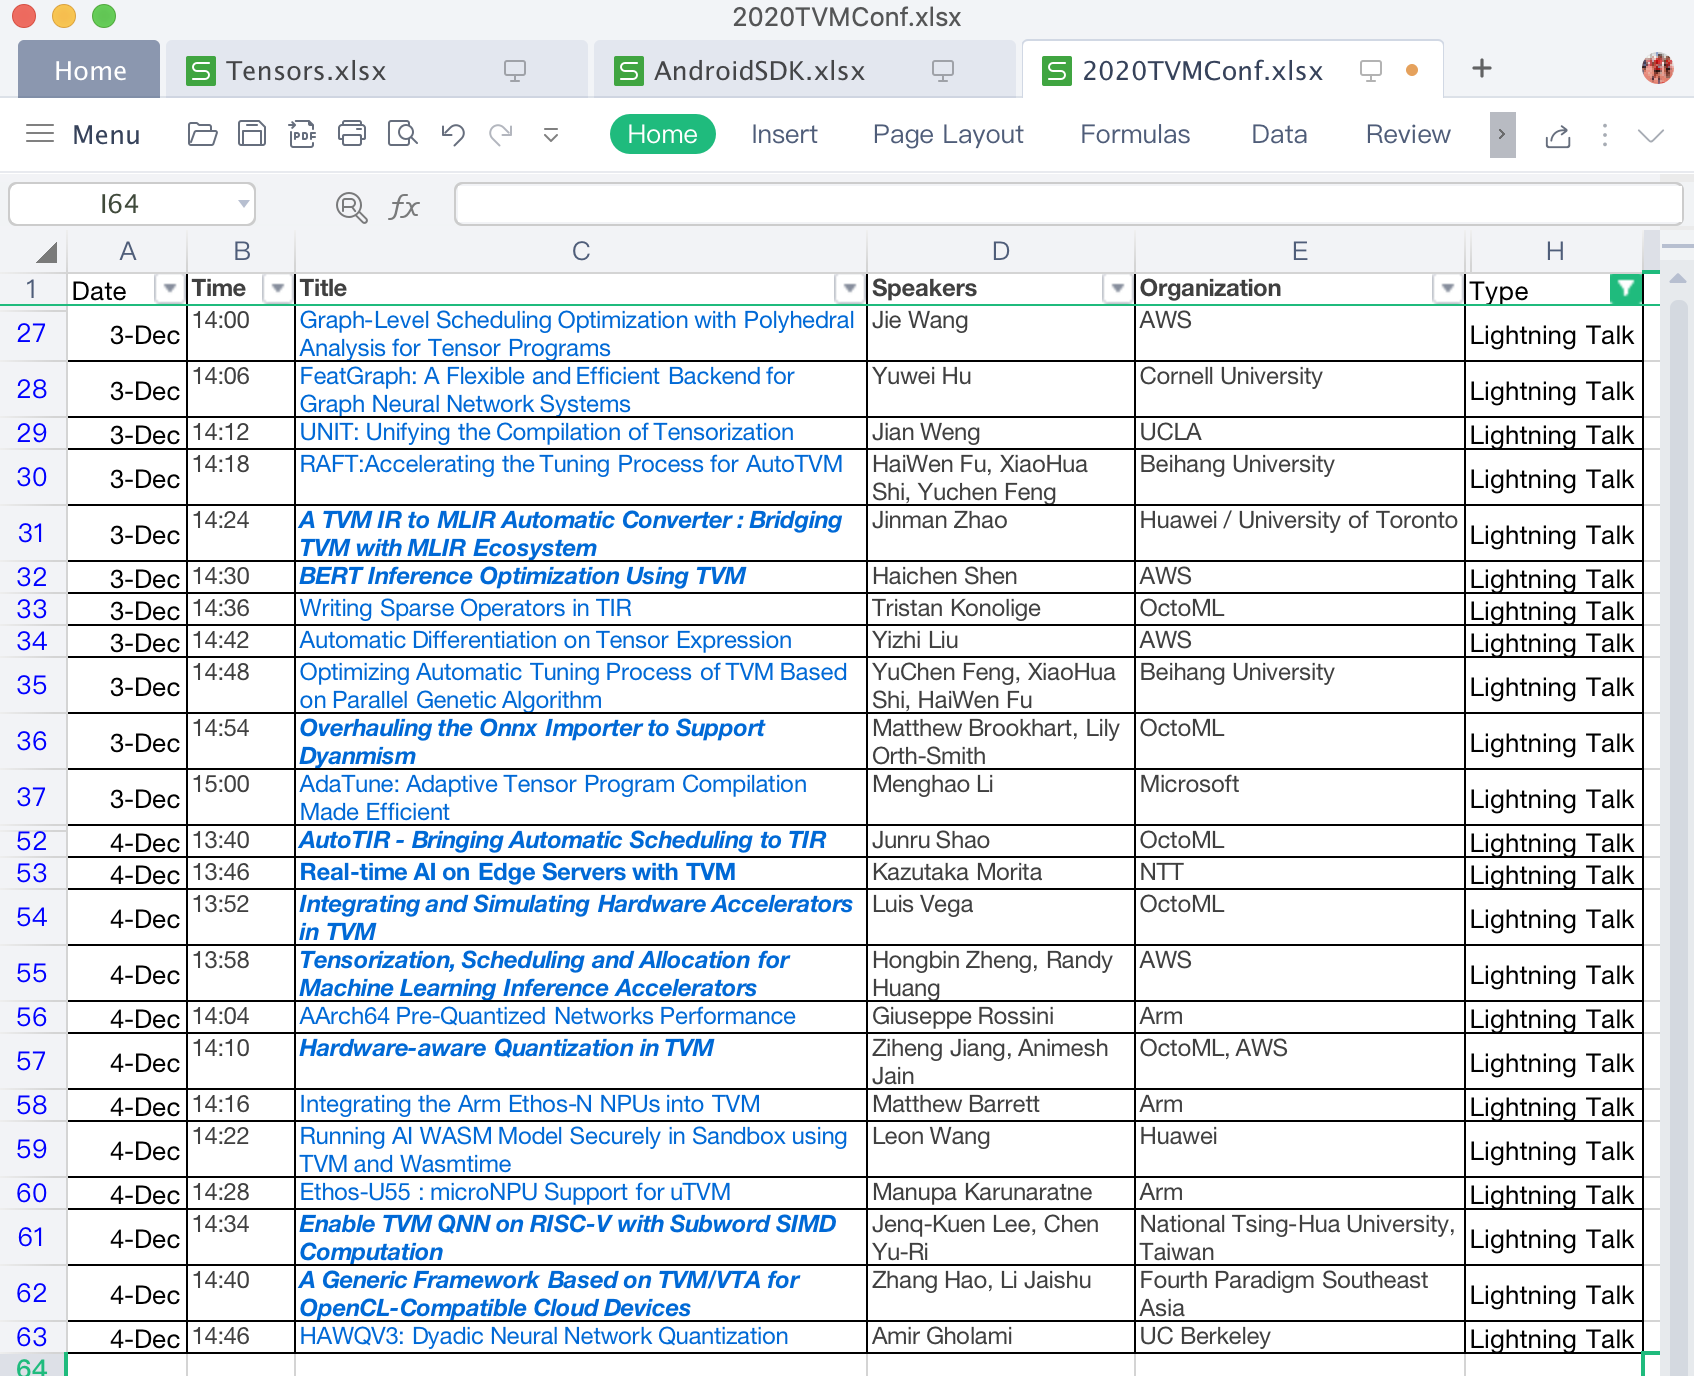Click Select All corner triangle
Image resolution: width=1694 pixels, height=1376 pixels.
[45, 252]
